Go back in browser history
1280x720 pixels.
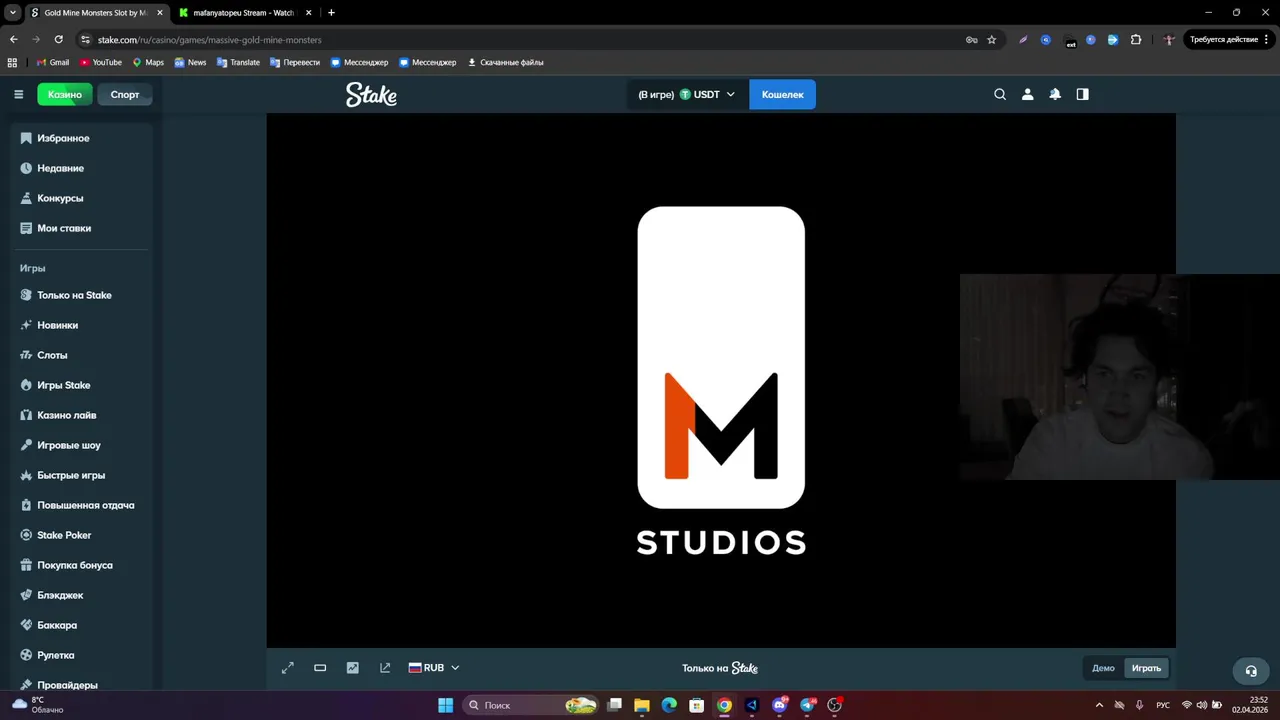(x=13, y=40)
